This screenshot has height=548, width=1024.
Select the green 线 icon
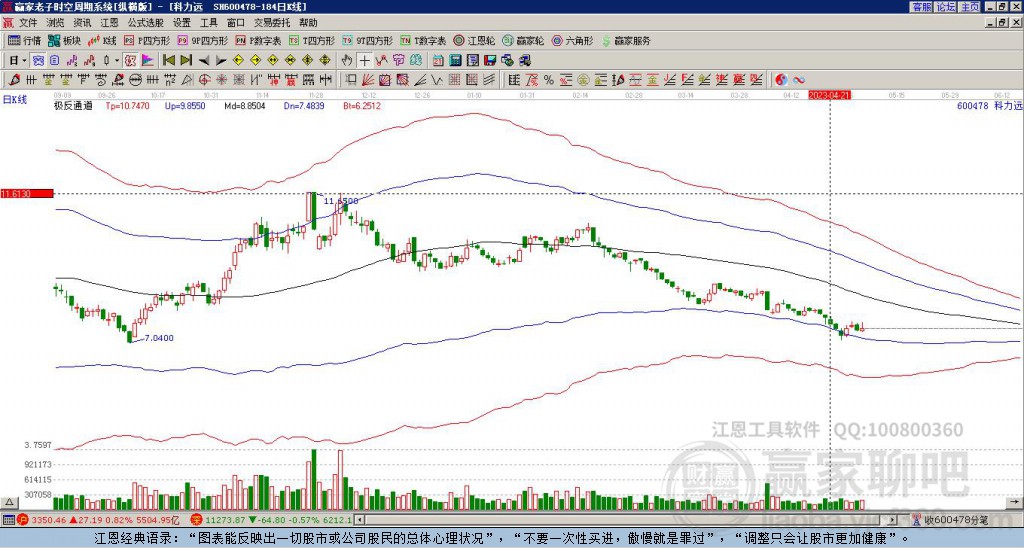[x=415, y=61]
